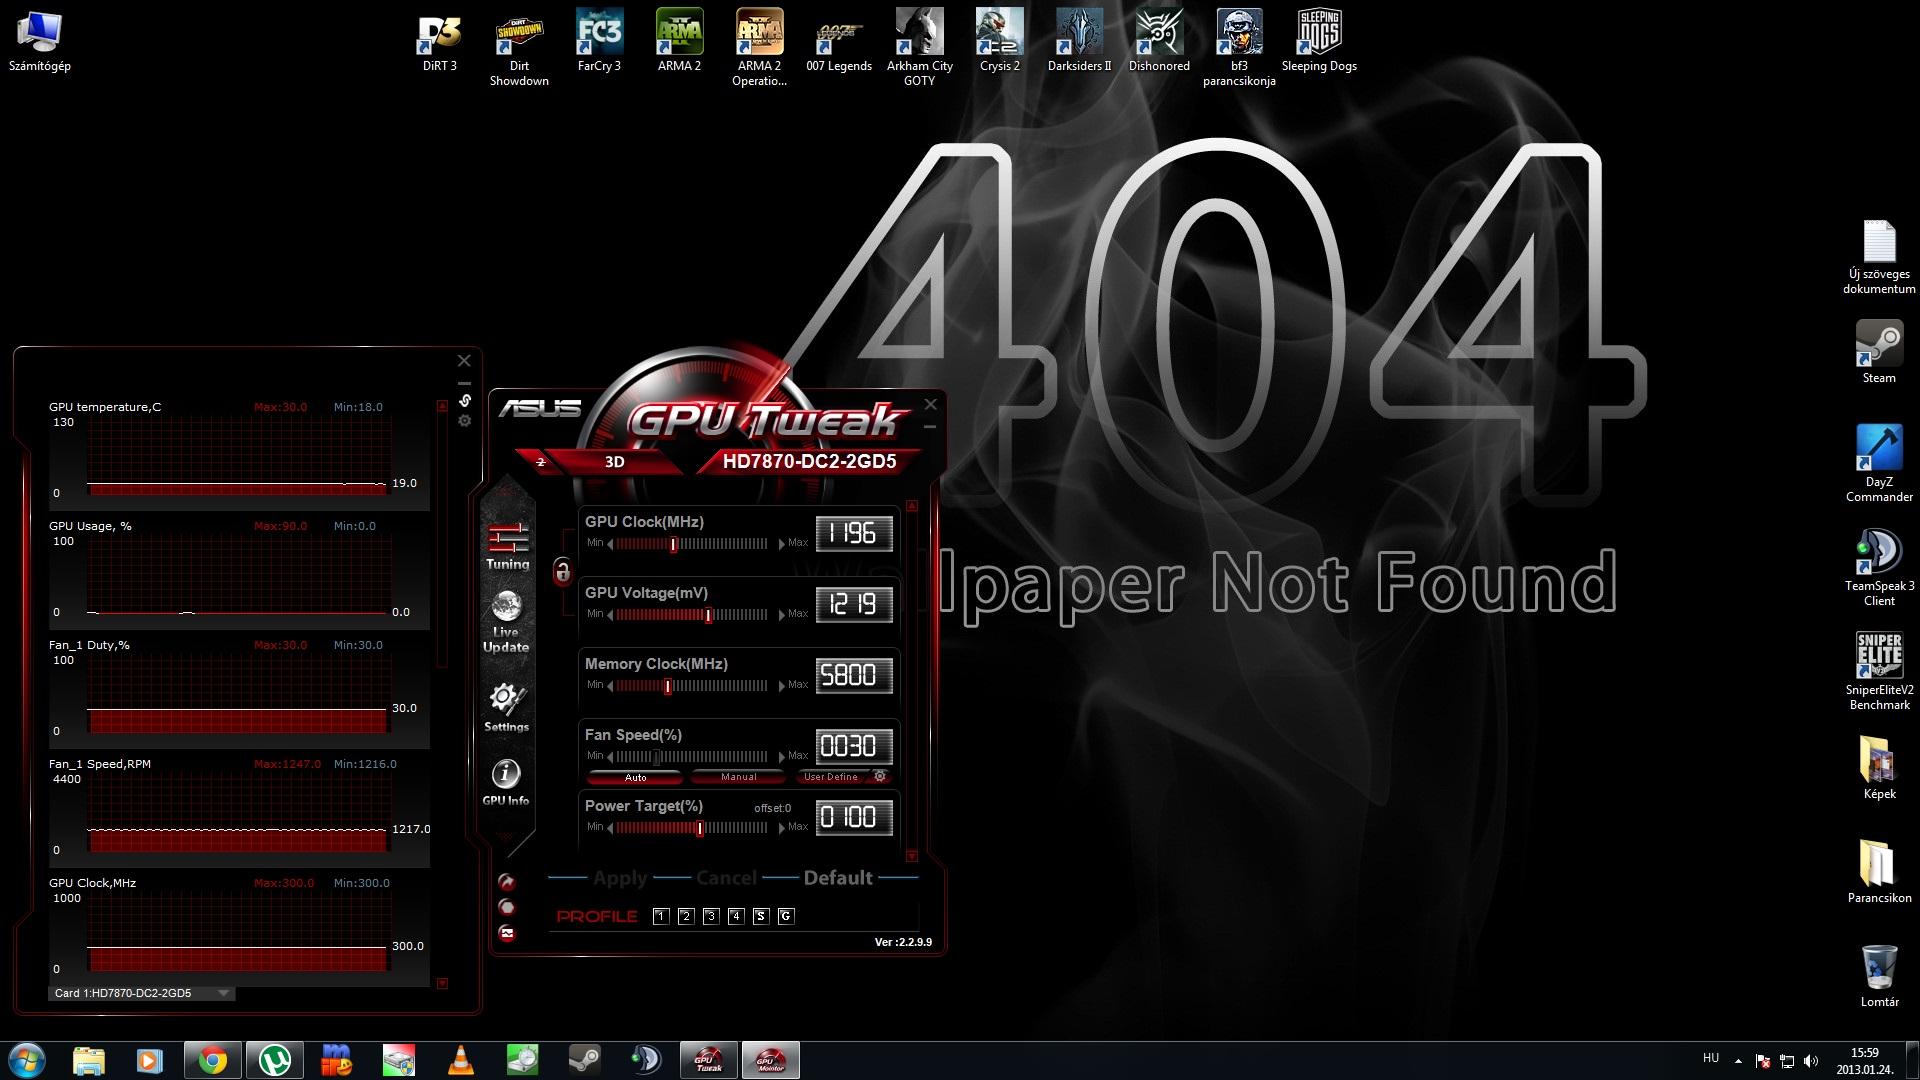Open GPU Info in GPU Tweak sidebar

coord(506,782)
